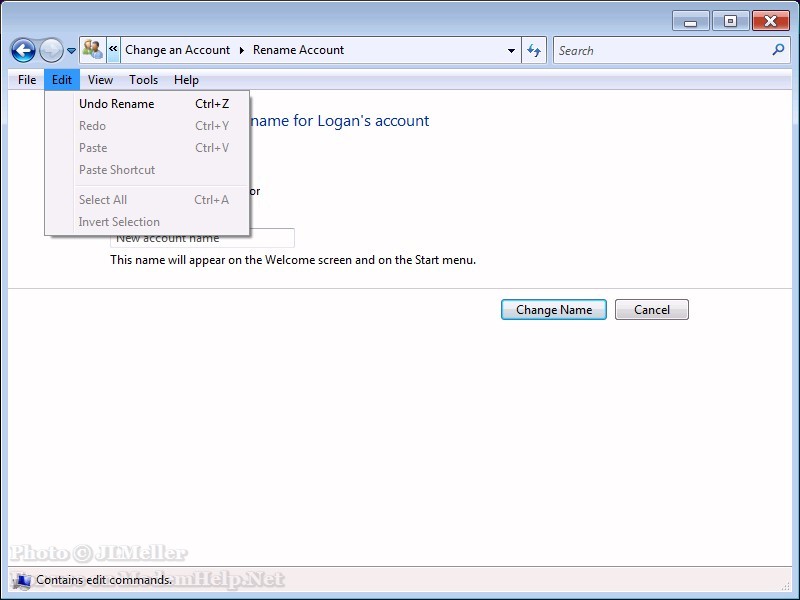Click the text about the Welcome screen
This screenshot has width=800, height=600.
click(x=293, y=260)
